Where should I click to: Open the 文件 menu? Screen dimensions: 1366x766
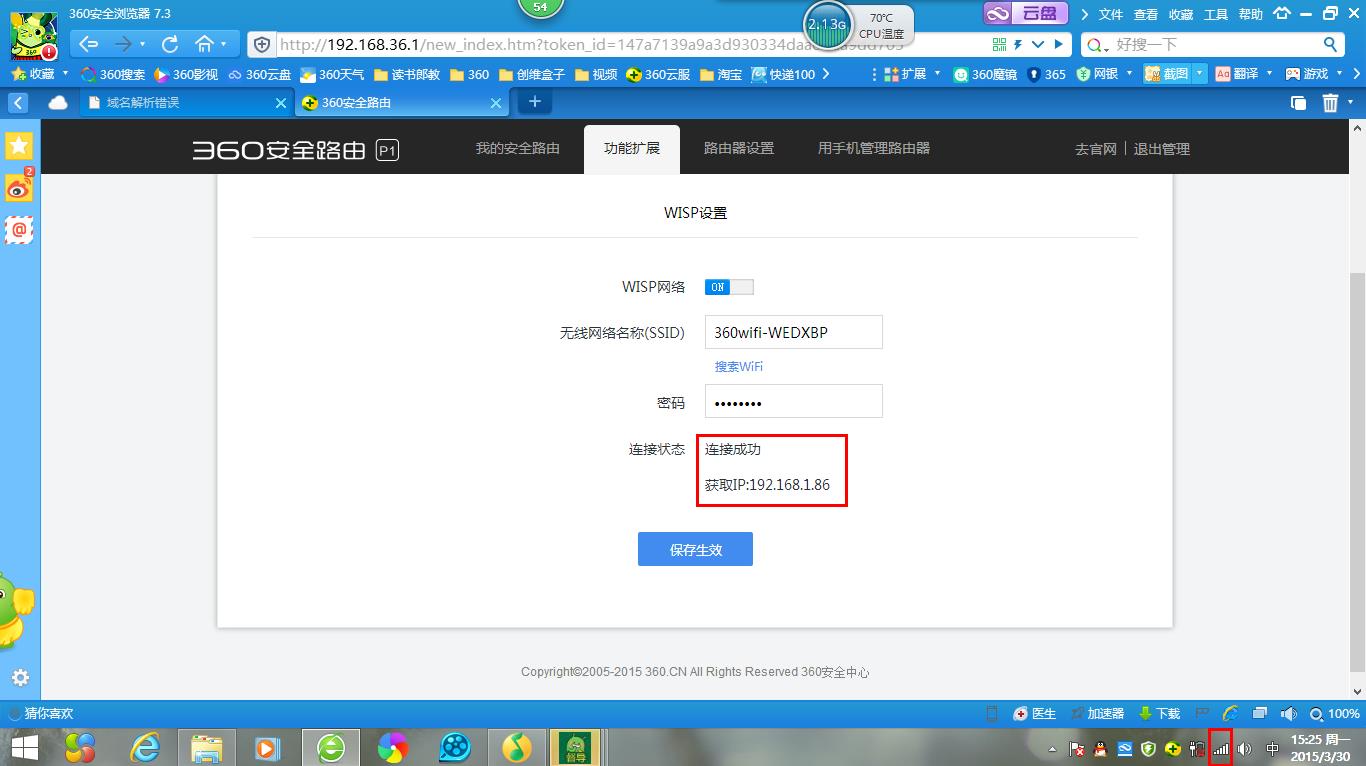(x=1111, y=14)
